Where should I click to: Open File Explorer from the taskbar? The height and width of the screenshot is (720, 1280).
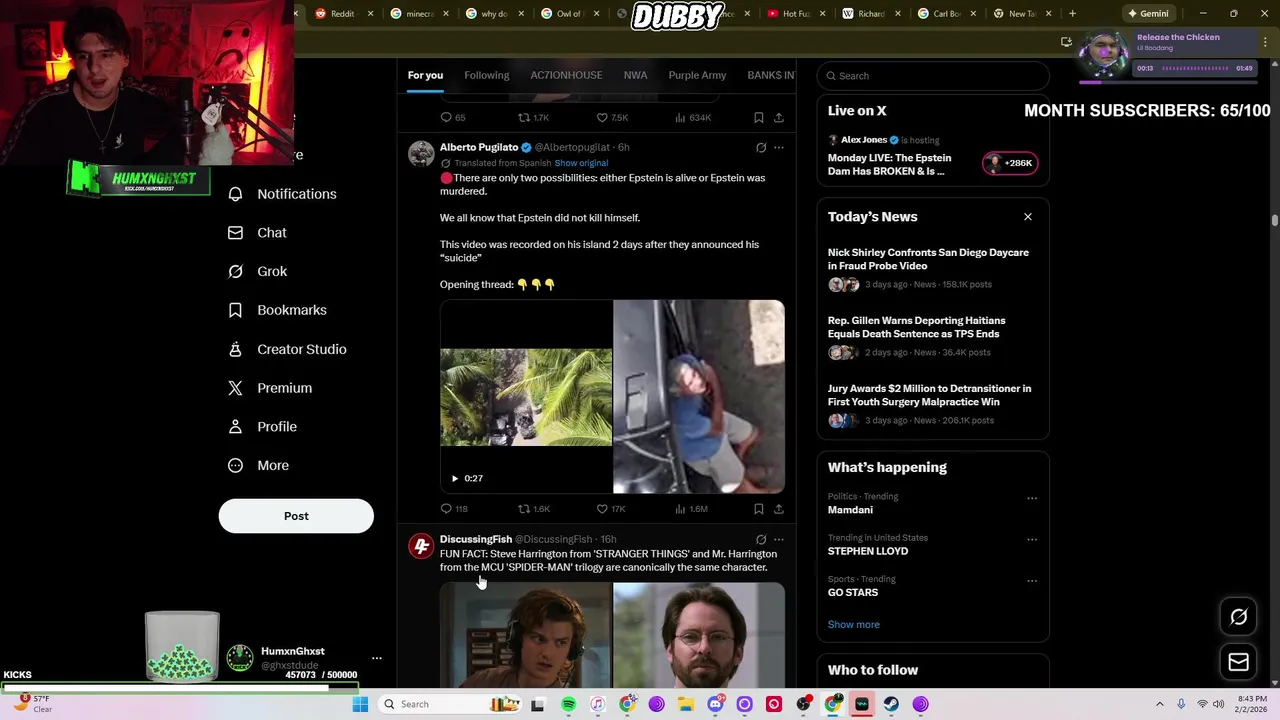[686, 704]
